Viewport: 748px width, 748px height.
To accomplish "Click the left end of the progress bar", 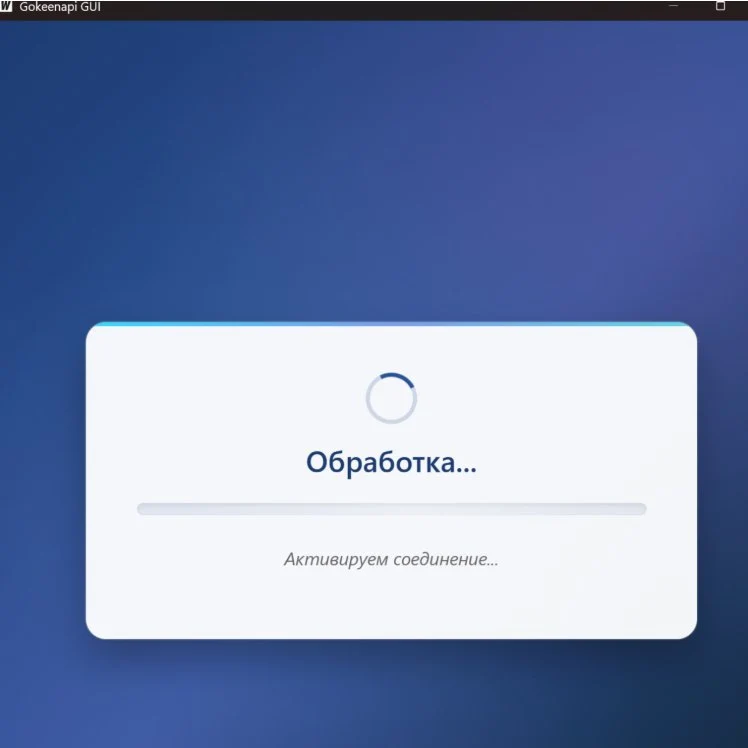I will 143,509.
